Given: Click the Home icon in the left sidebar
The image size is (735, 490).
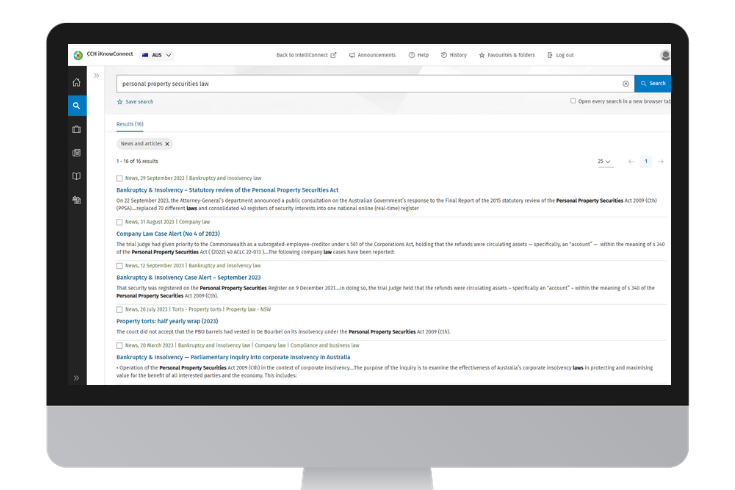Looking at the screenshot, I should [77, 82].
